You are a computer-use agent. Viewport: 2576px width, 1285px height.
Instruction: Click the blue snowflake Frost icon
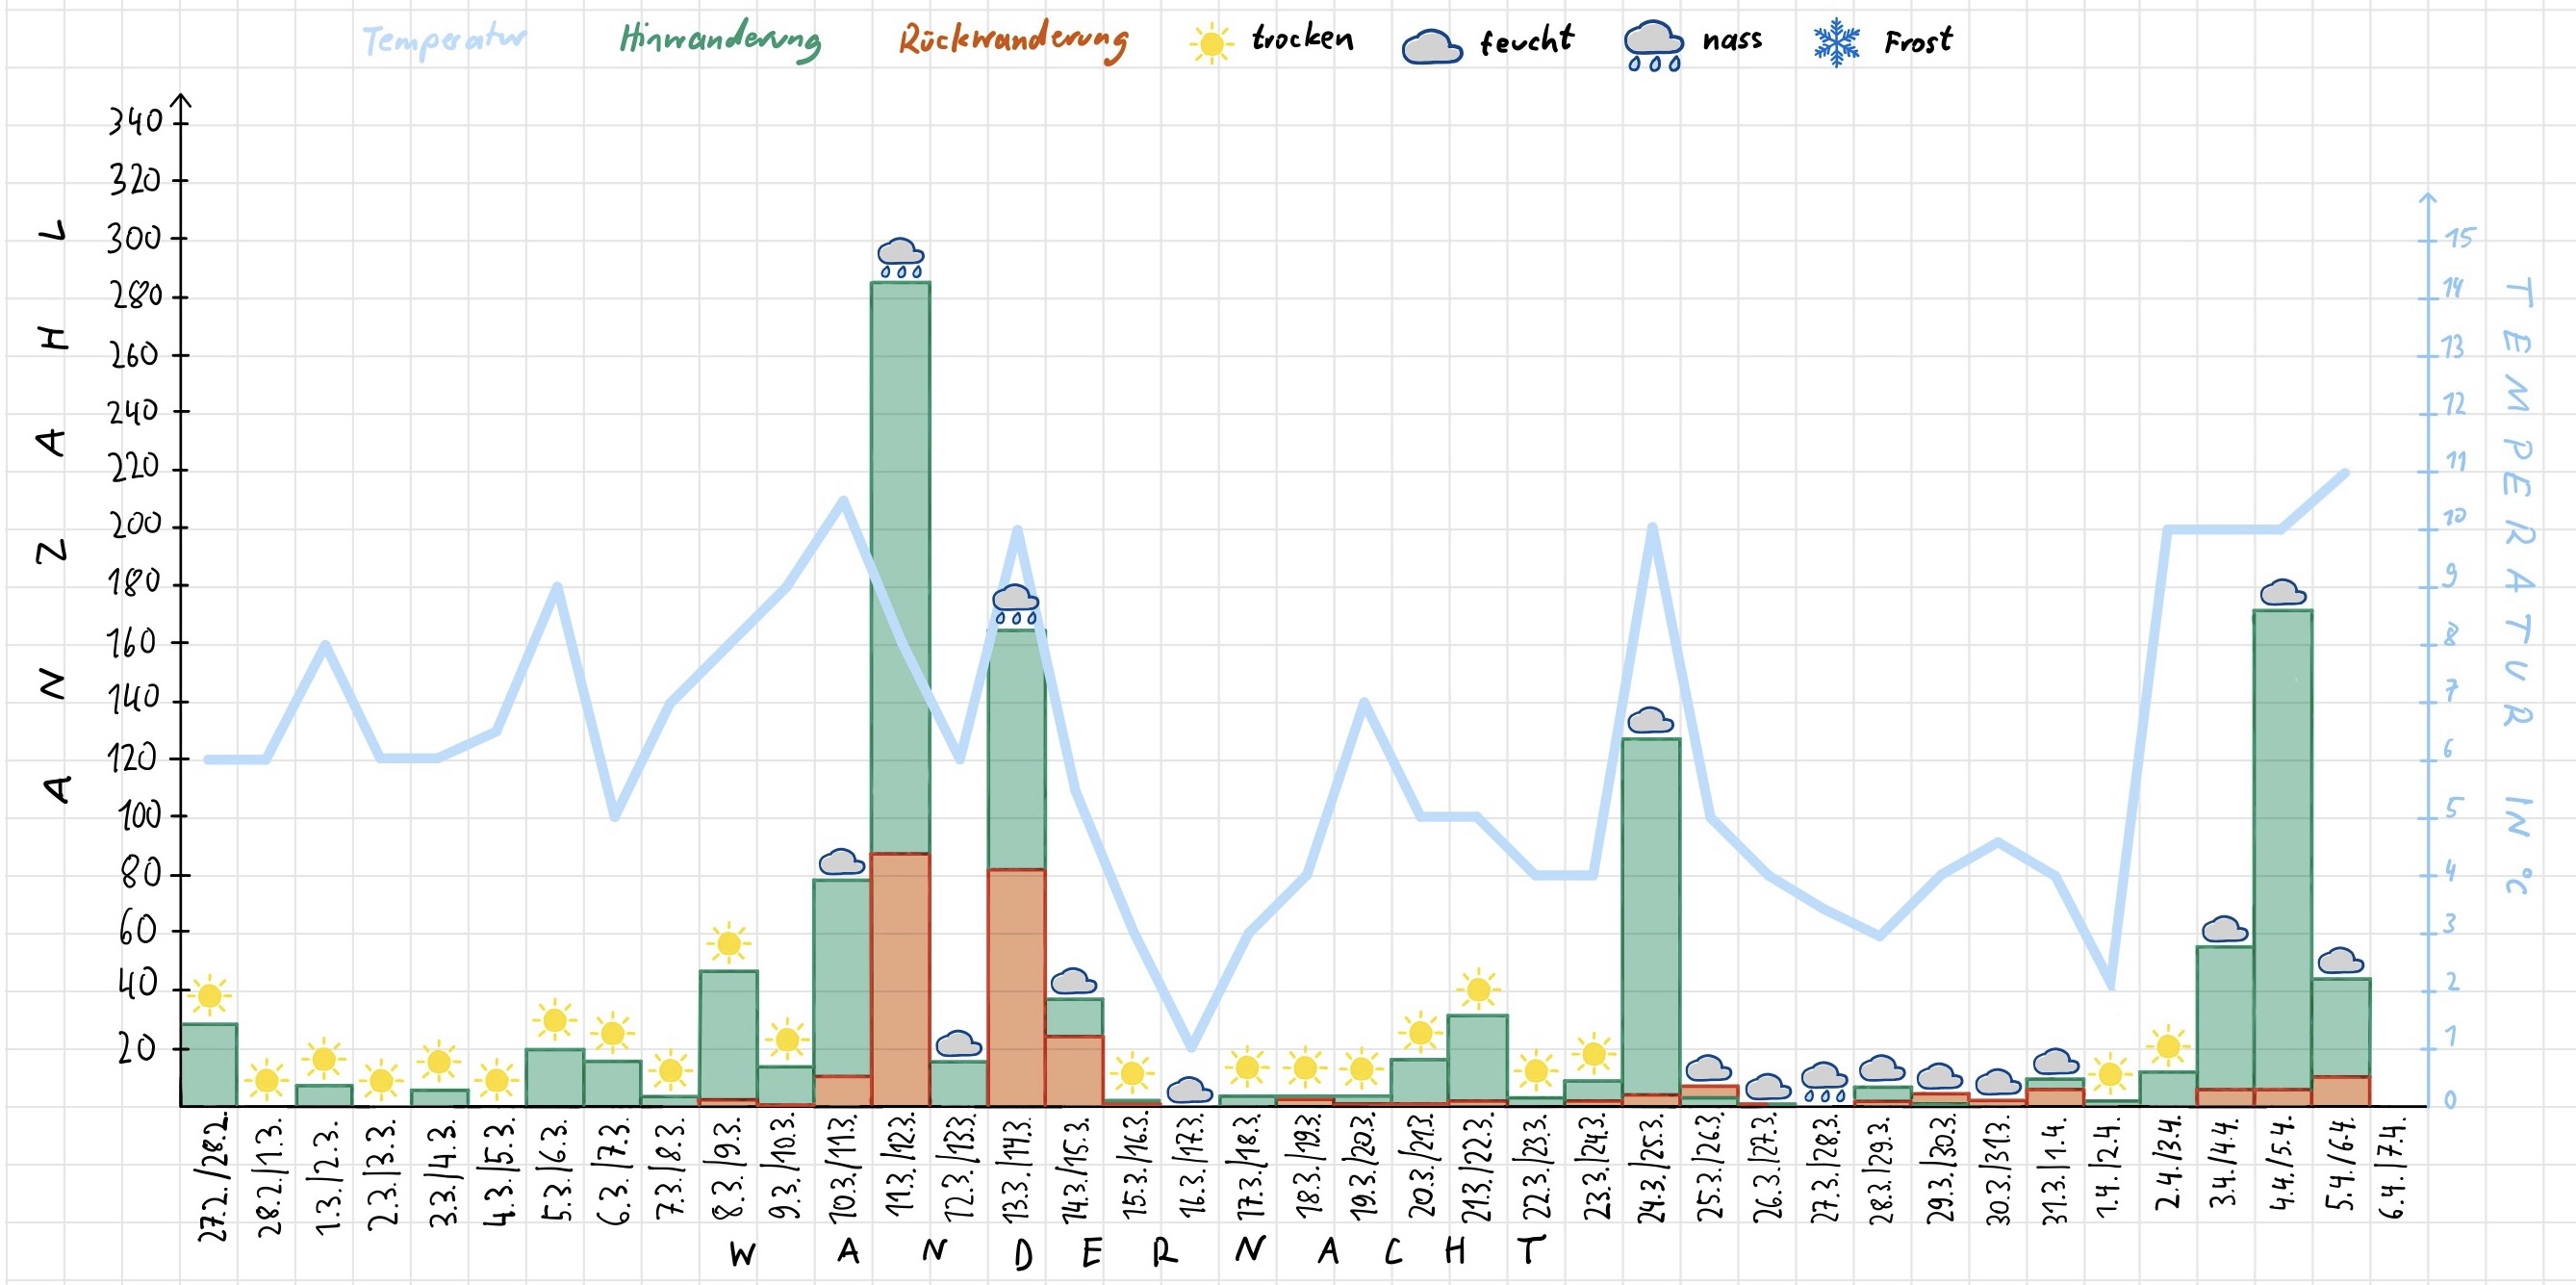coord(1837,44)
